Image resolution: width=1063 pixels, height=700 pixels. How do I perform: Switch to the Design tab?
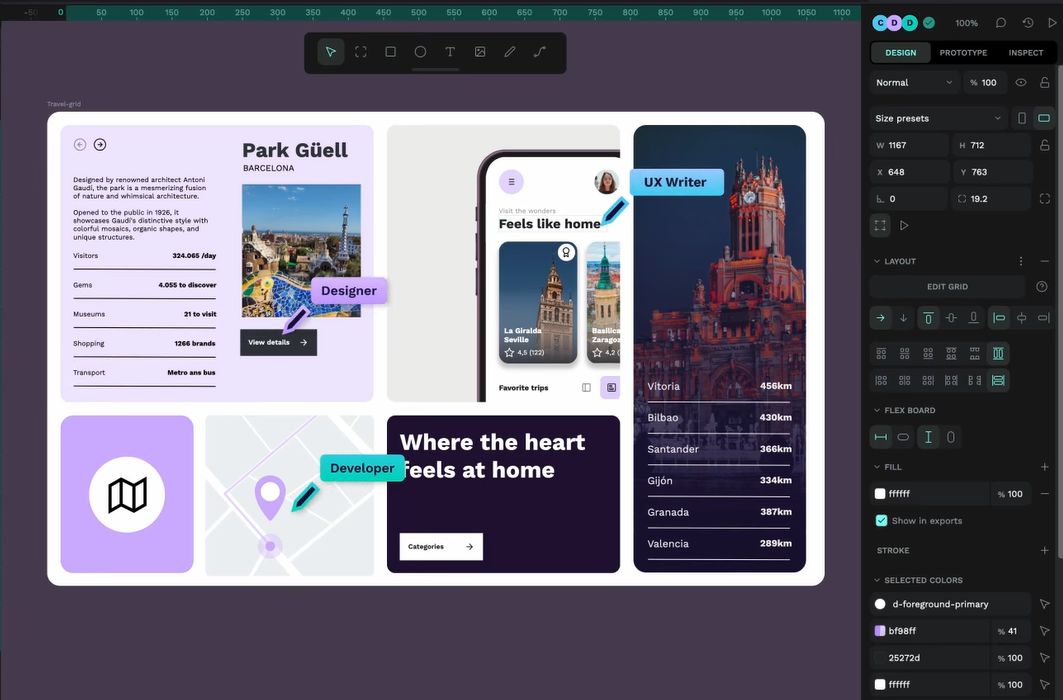[x=900, y=53]
